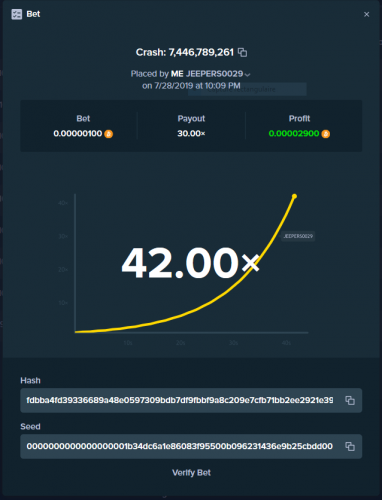This screenshot has width=382, height=500.
Task: Select the bet amount 0.00000100
Action: click(x=78, y=134)
